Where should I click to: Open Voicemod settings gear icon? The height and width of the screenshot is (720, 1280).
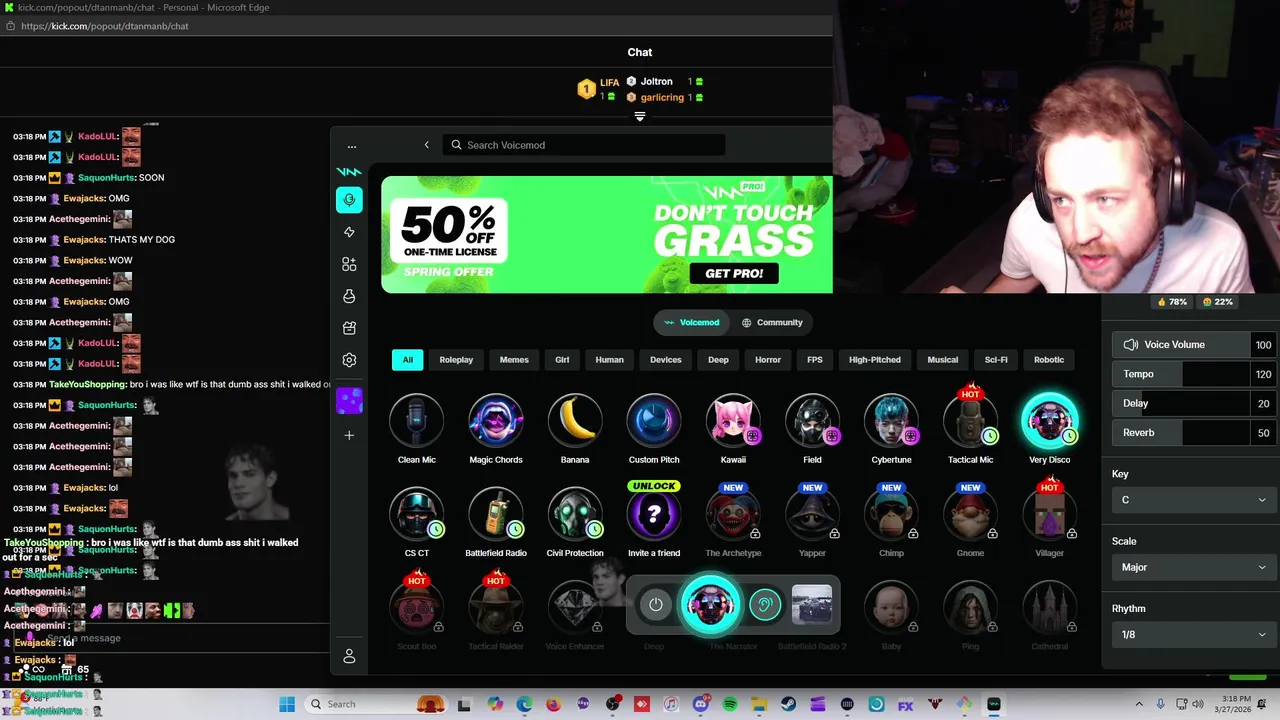tap(349, 360)
